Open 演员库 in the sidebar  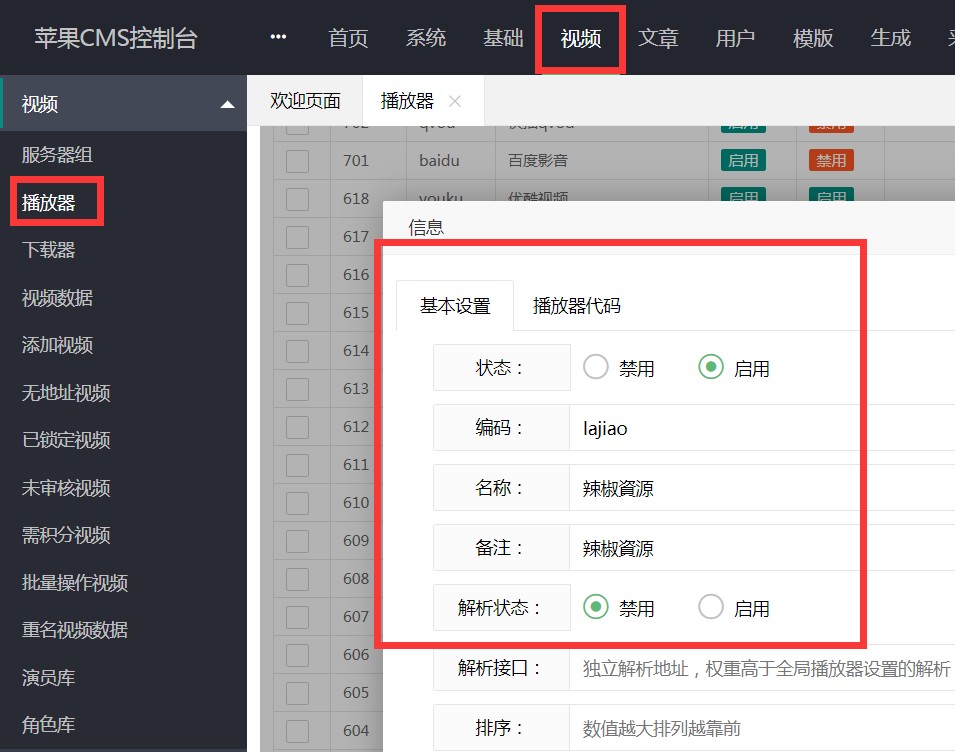click(x=48, y=678)
